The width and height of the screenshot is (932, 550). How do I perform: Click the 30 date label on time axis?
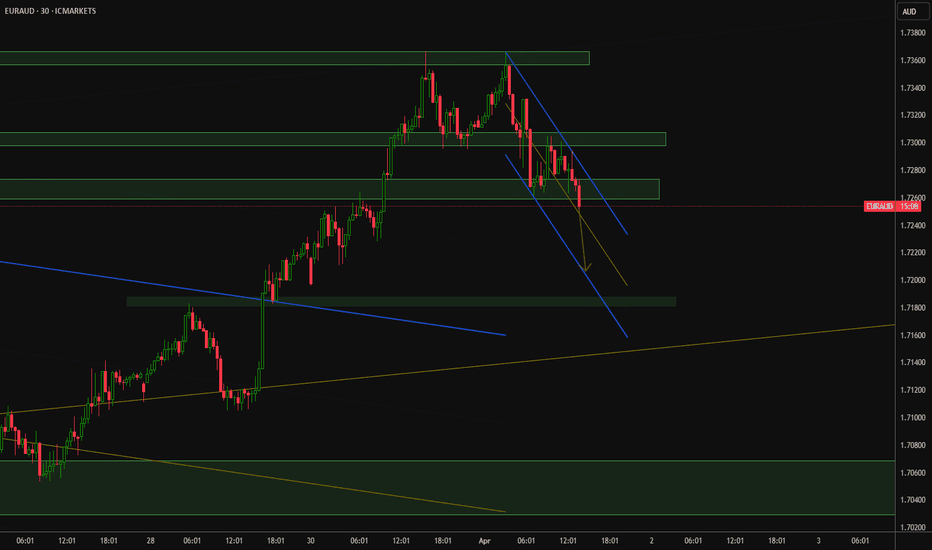click(310, 541)
